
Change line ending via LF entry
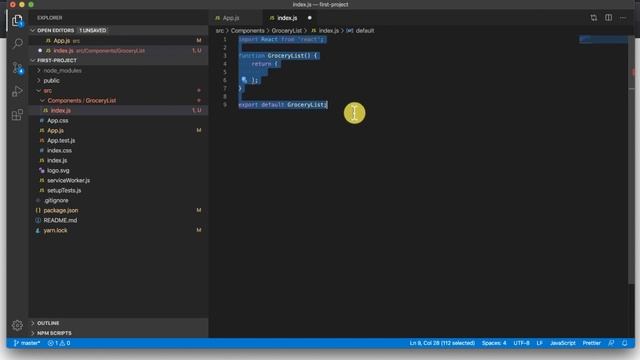539,343
